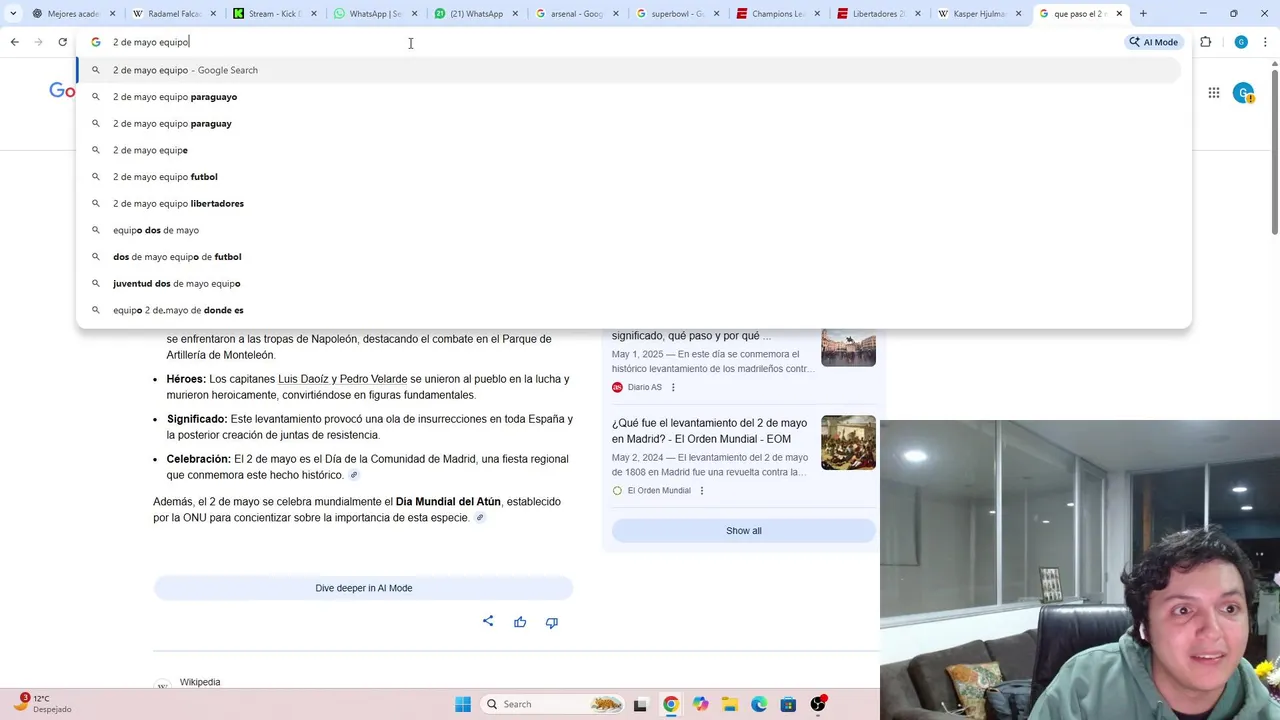Give thumbs down to the AI overview

coord(551,622)
